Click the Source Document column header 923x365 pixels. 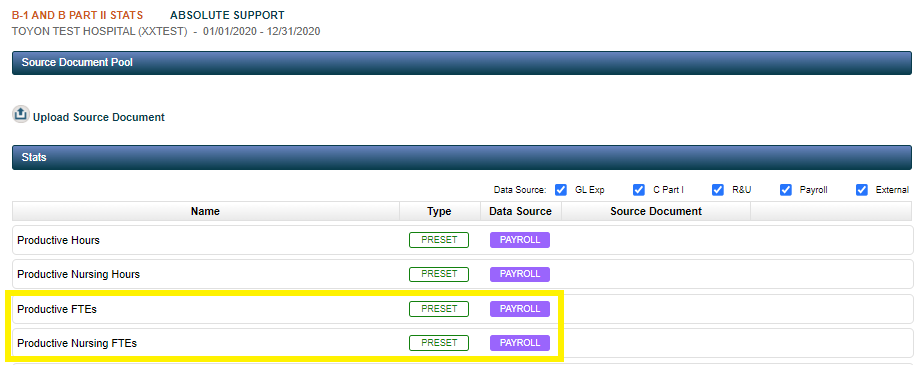[x=656, y=211]
